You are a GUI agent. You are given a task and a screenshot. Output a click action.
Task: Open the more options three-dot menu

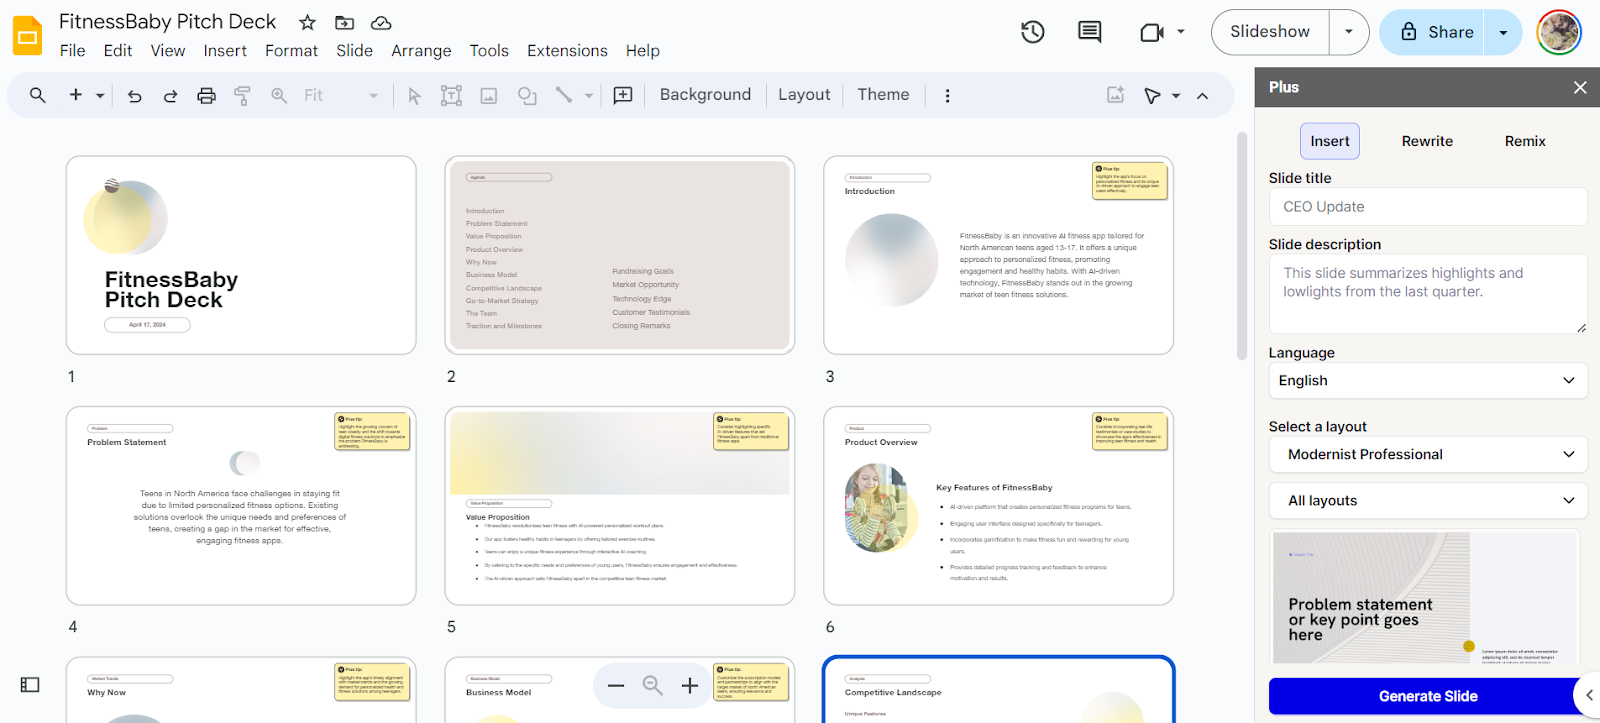pos(947,96)
